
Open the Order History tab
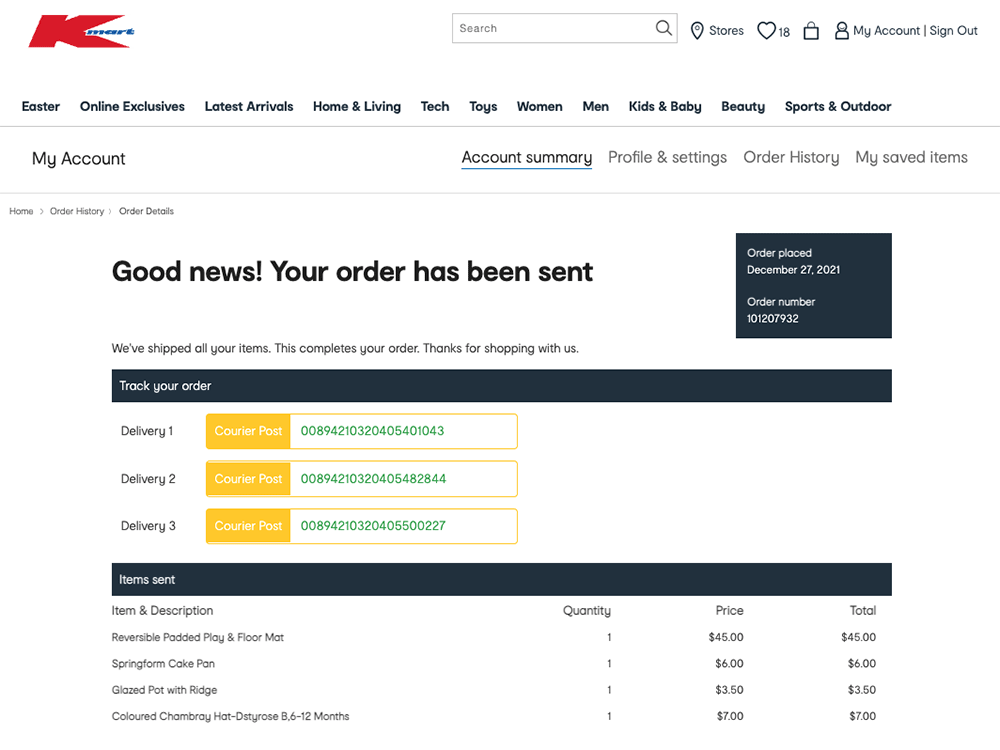click(791, 157)
